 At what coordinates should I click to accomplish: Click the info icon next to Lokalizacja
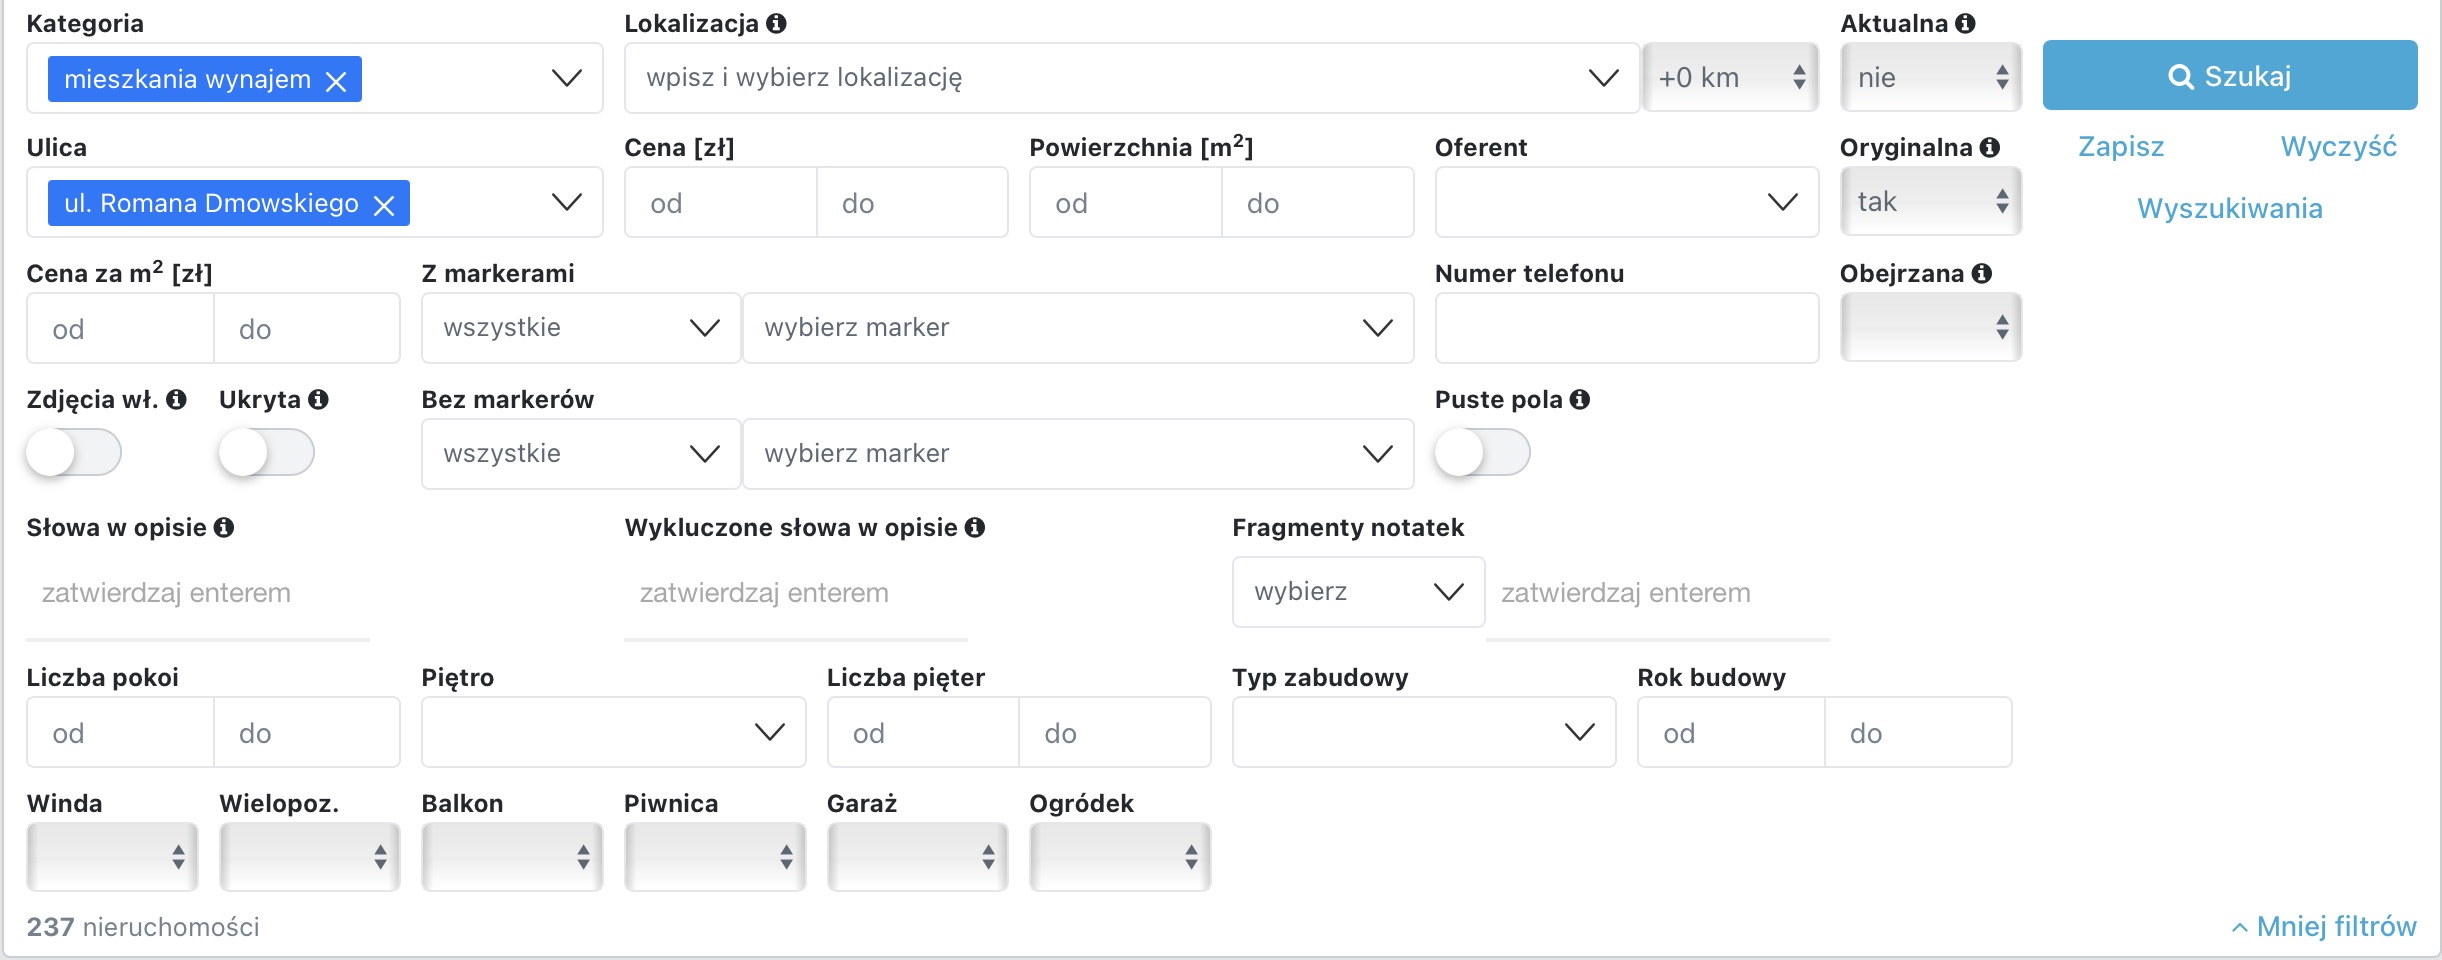tap(776, 23)
